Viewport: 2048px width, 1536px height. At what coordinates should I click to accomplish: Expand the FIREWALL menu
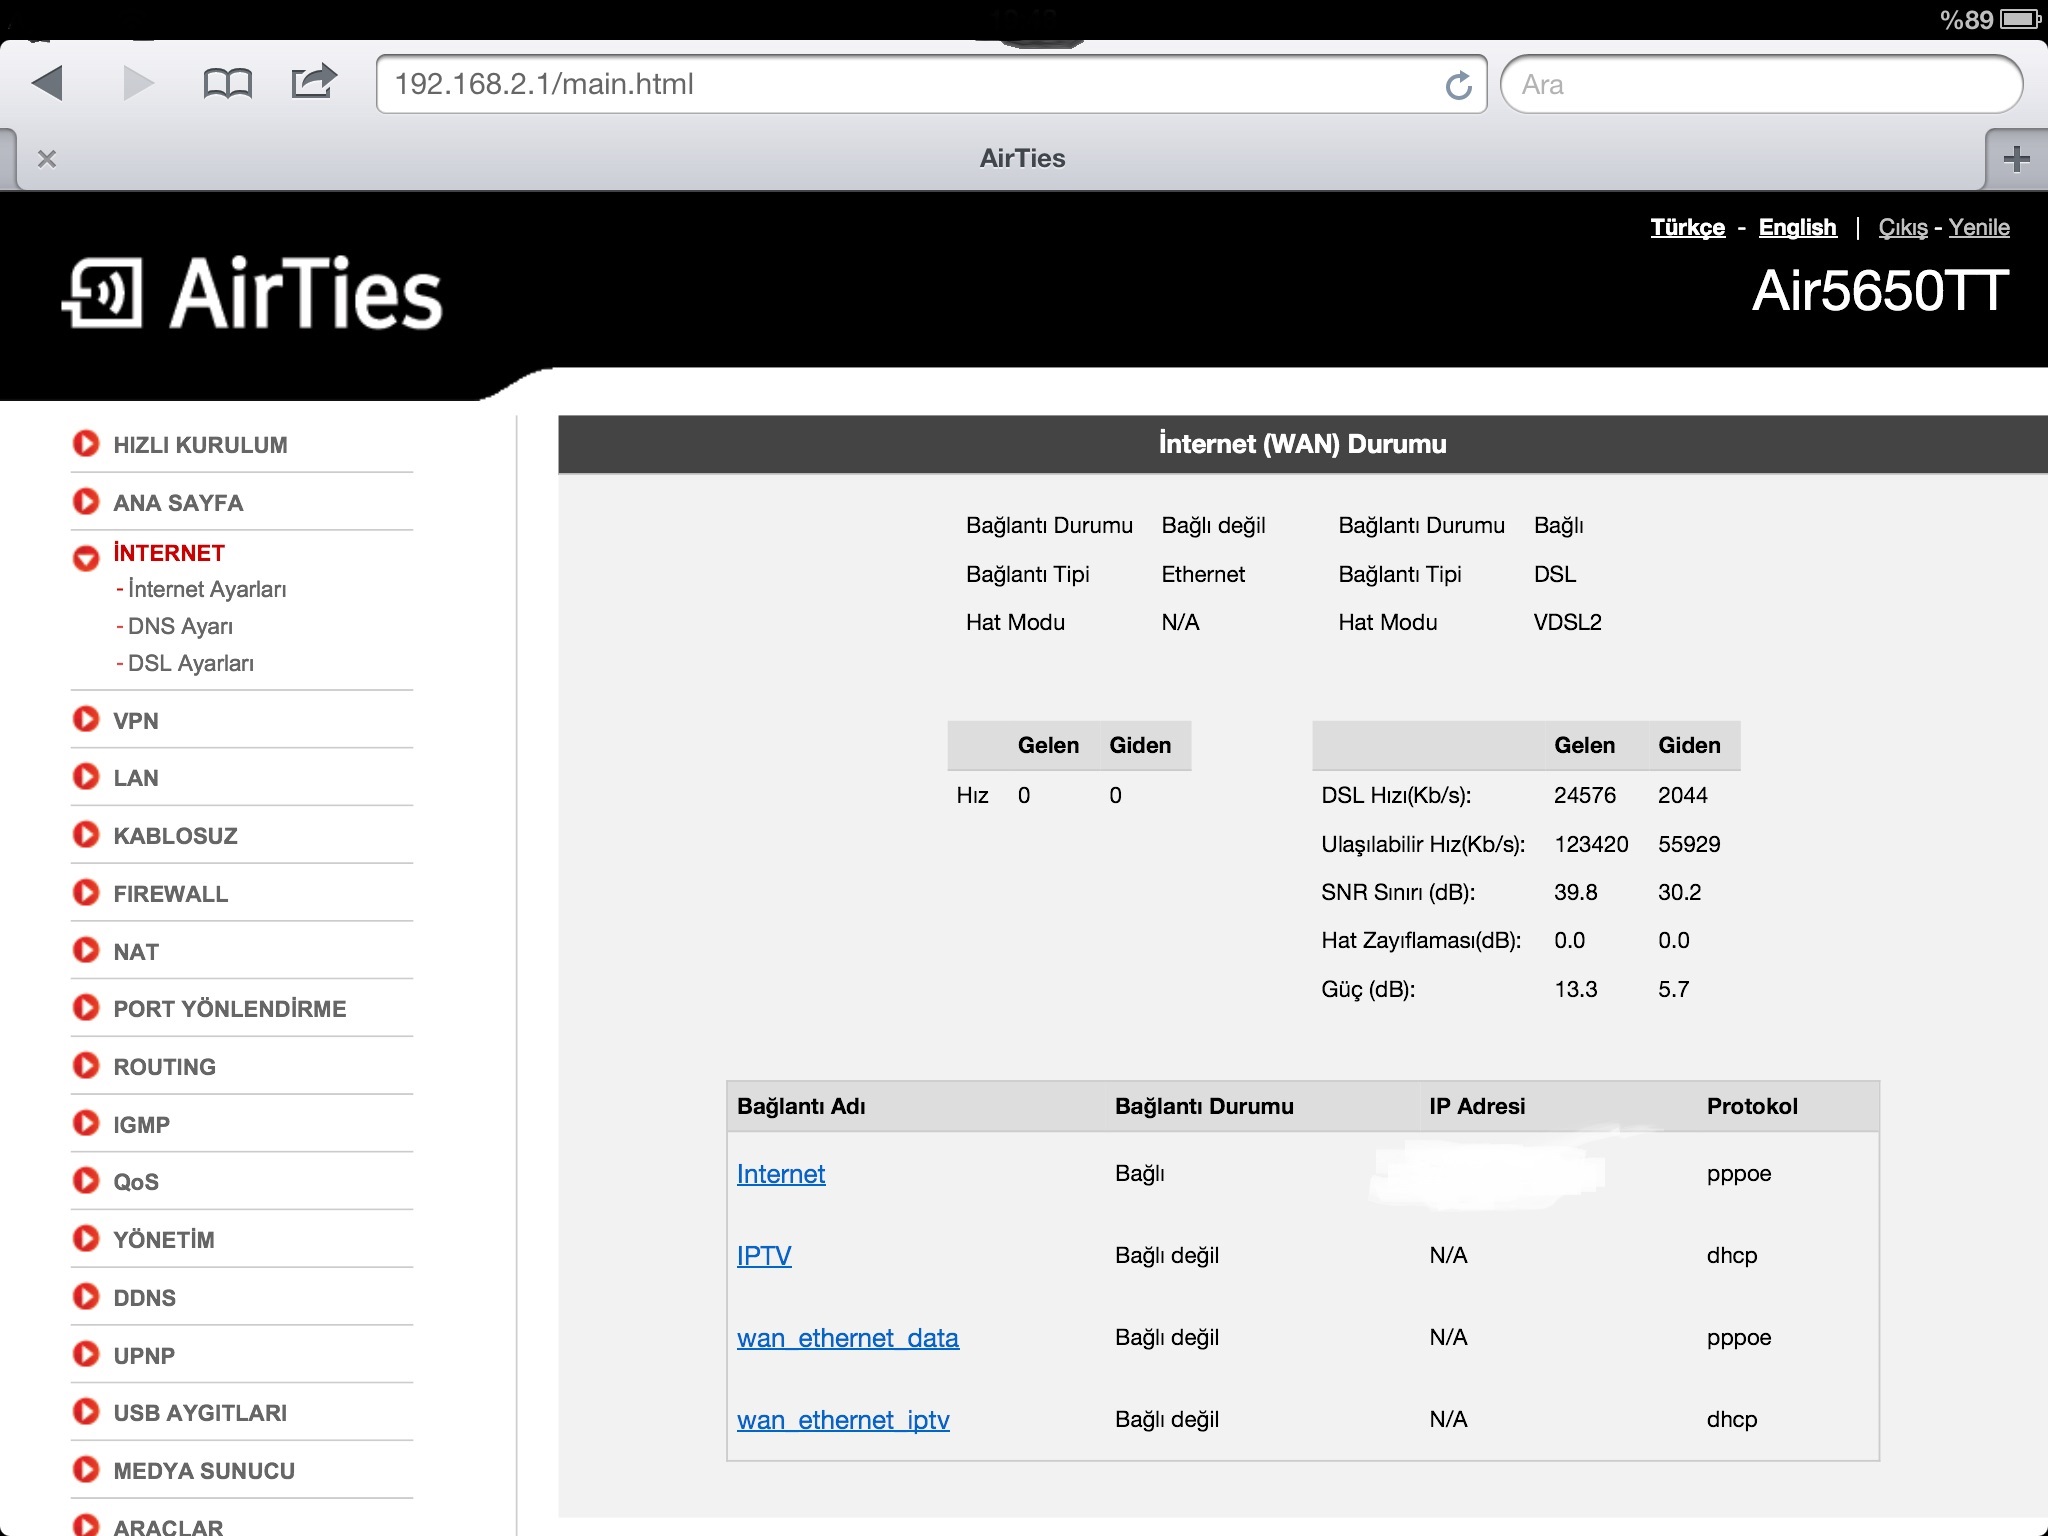pyautogui.click(x=170, y=893)
